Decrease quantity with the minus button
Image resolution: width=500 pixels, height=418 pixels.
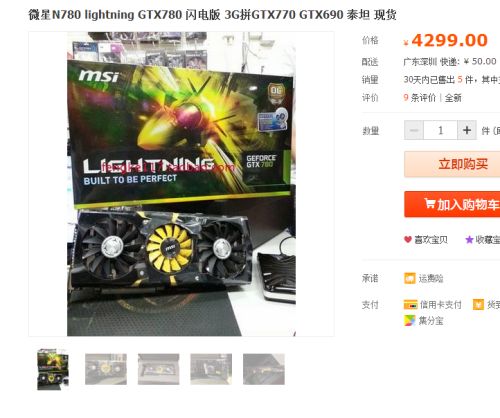(x=414, y=130)
